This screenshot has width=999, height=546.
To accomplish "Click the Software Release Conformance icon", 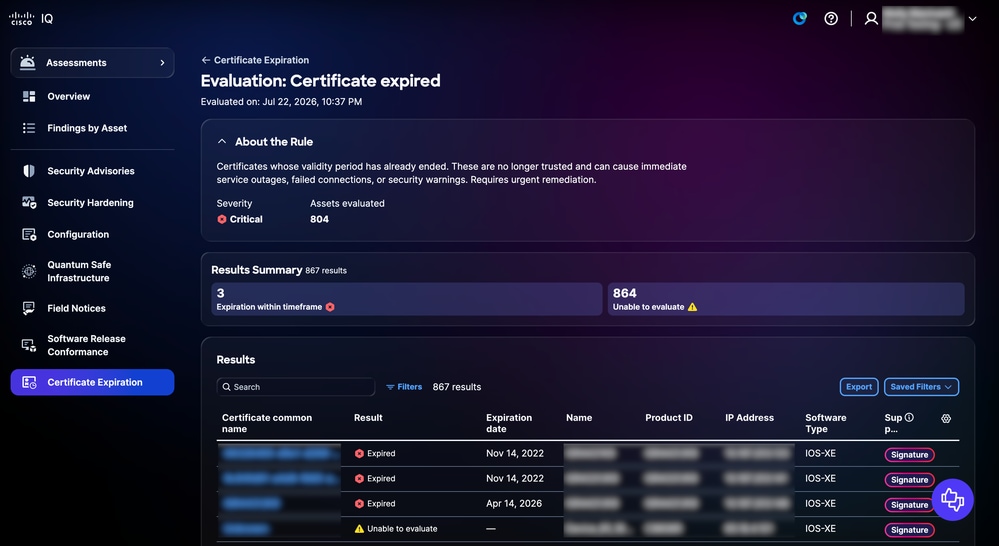I will 29,345.
